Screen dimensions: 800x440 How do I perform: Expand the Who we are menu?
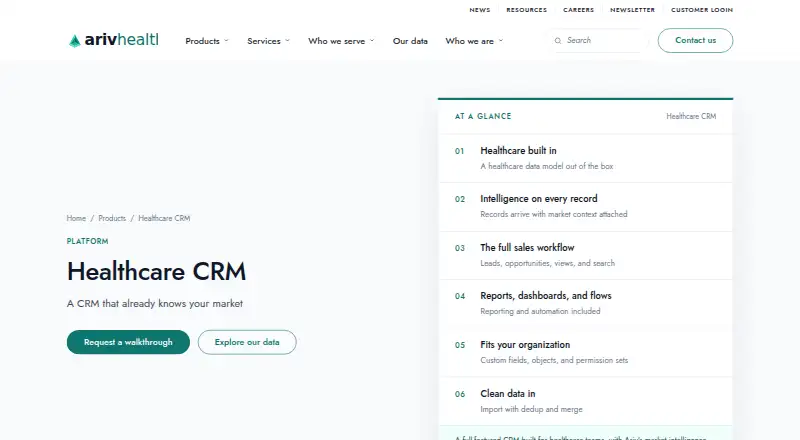point(474,41)
